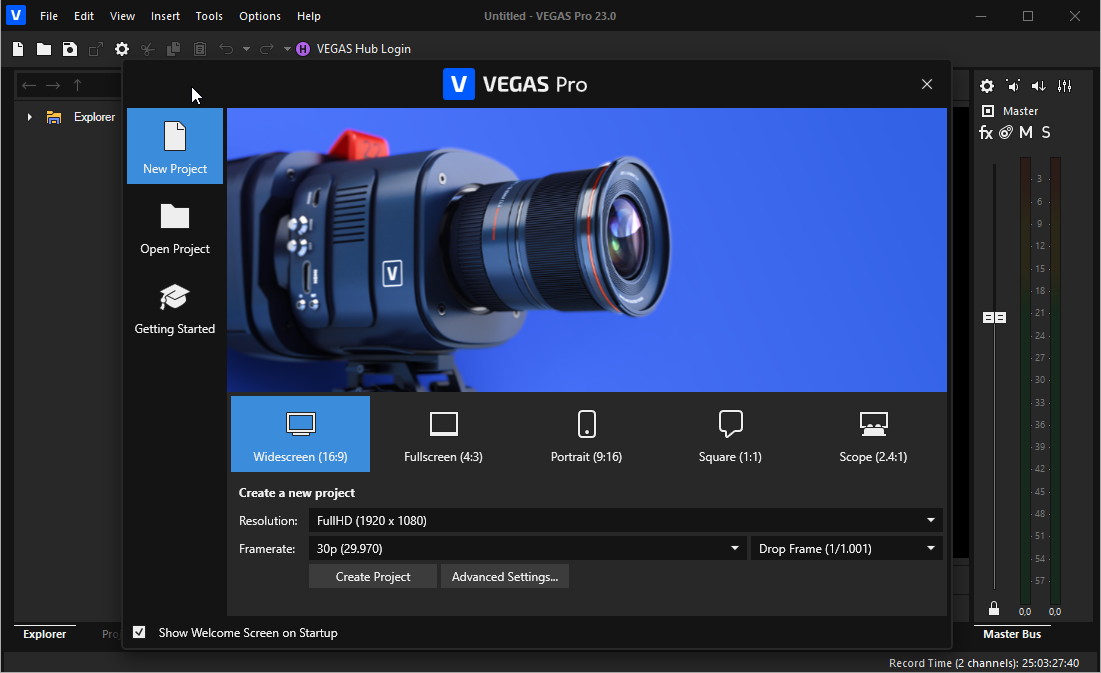Select the Portrait (9:16) format icon
Viewport: 1101px width, 673px height.
[586, 434]
